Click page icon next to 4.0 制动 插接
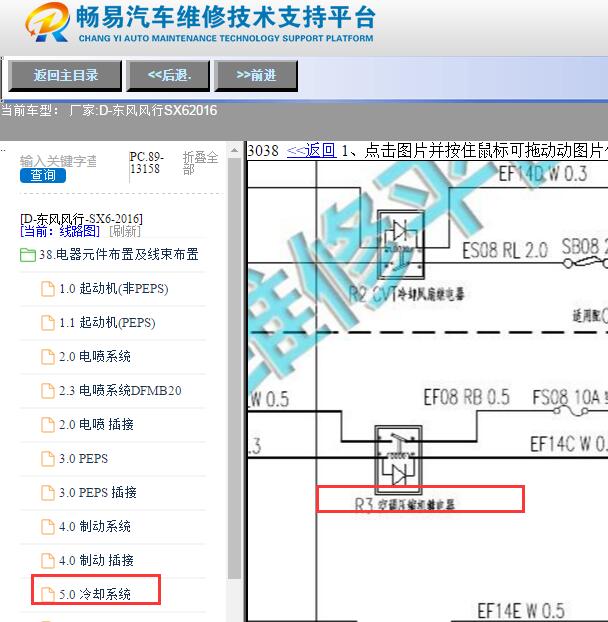 (48, 561)
